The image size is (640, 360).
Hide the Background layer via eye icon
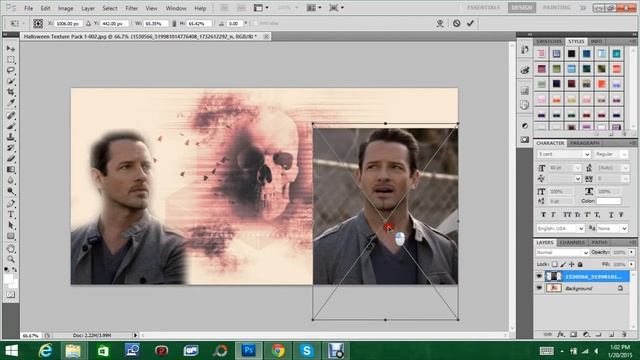coord(539,288)
